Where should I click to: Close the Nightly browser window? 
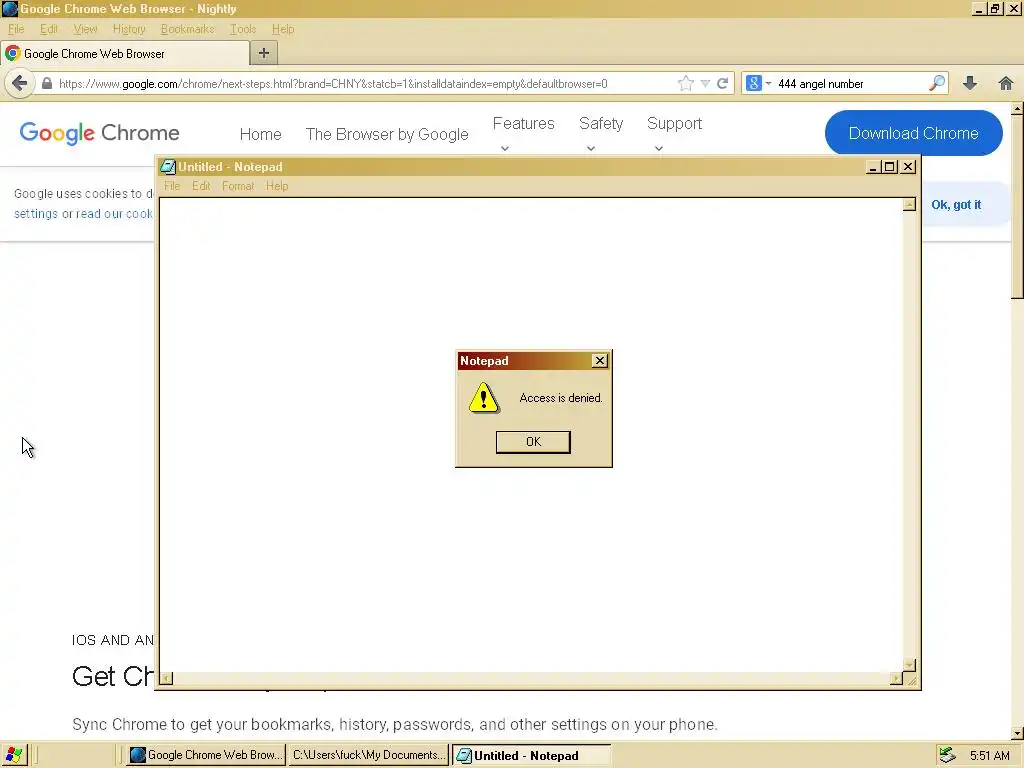(x=1014, y=8)
